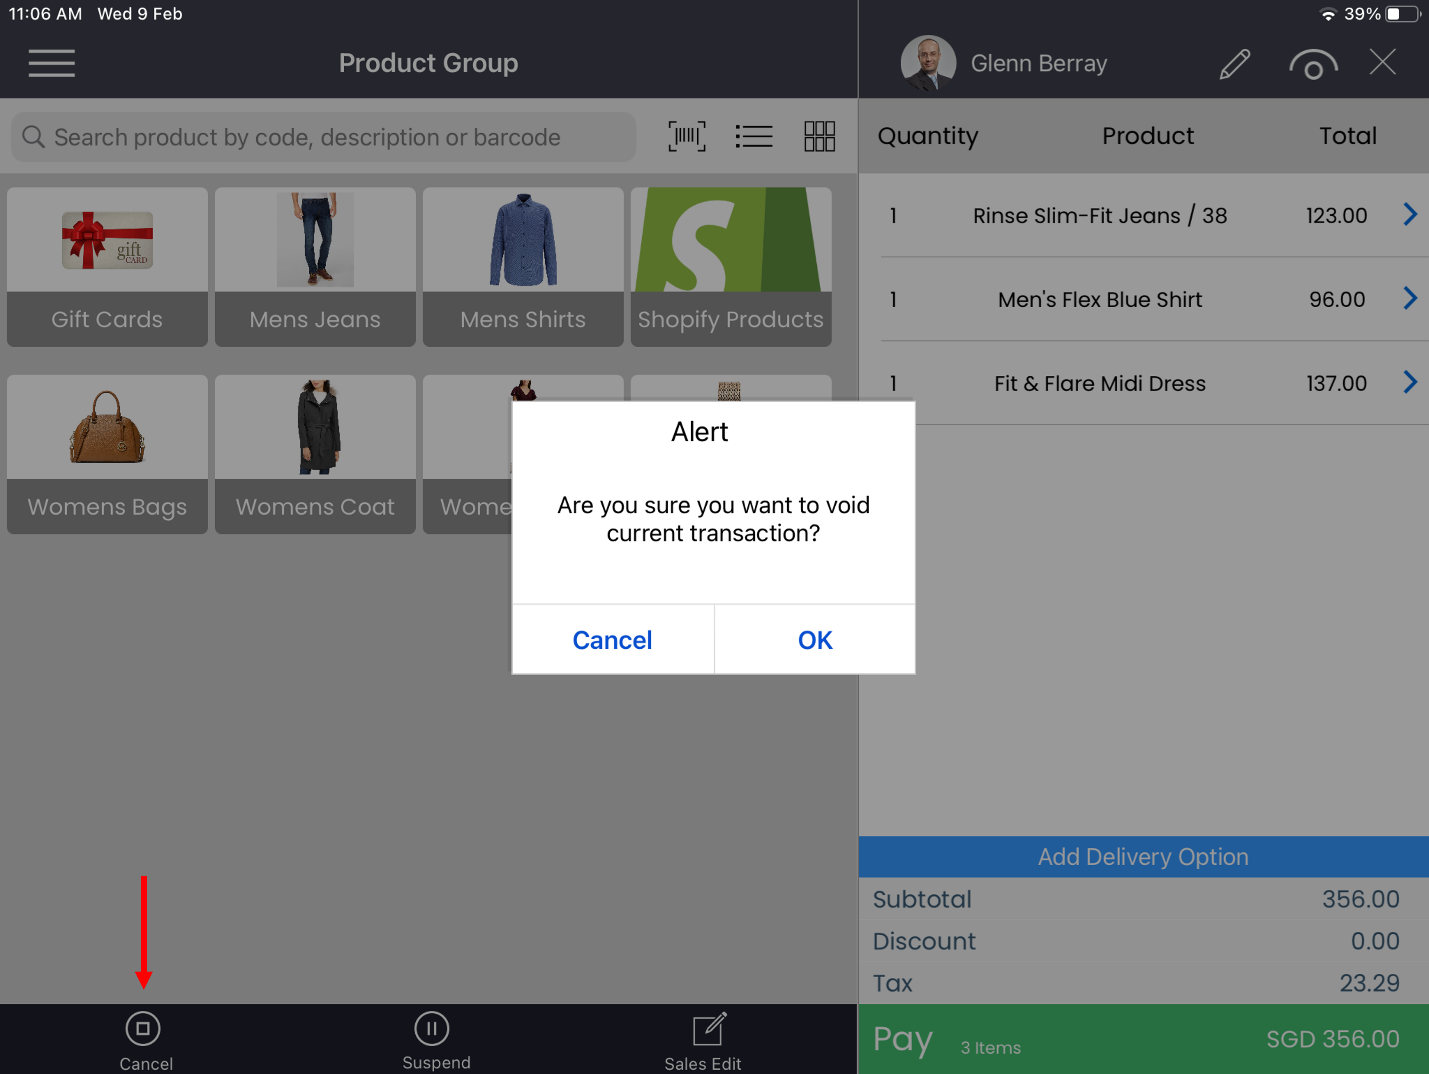Expand Men's Flex Blue Shirt details
The image size is (1429, 1074).
pos(1410,298)
